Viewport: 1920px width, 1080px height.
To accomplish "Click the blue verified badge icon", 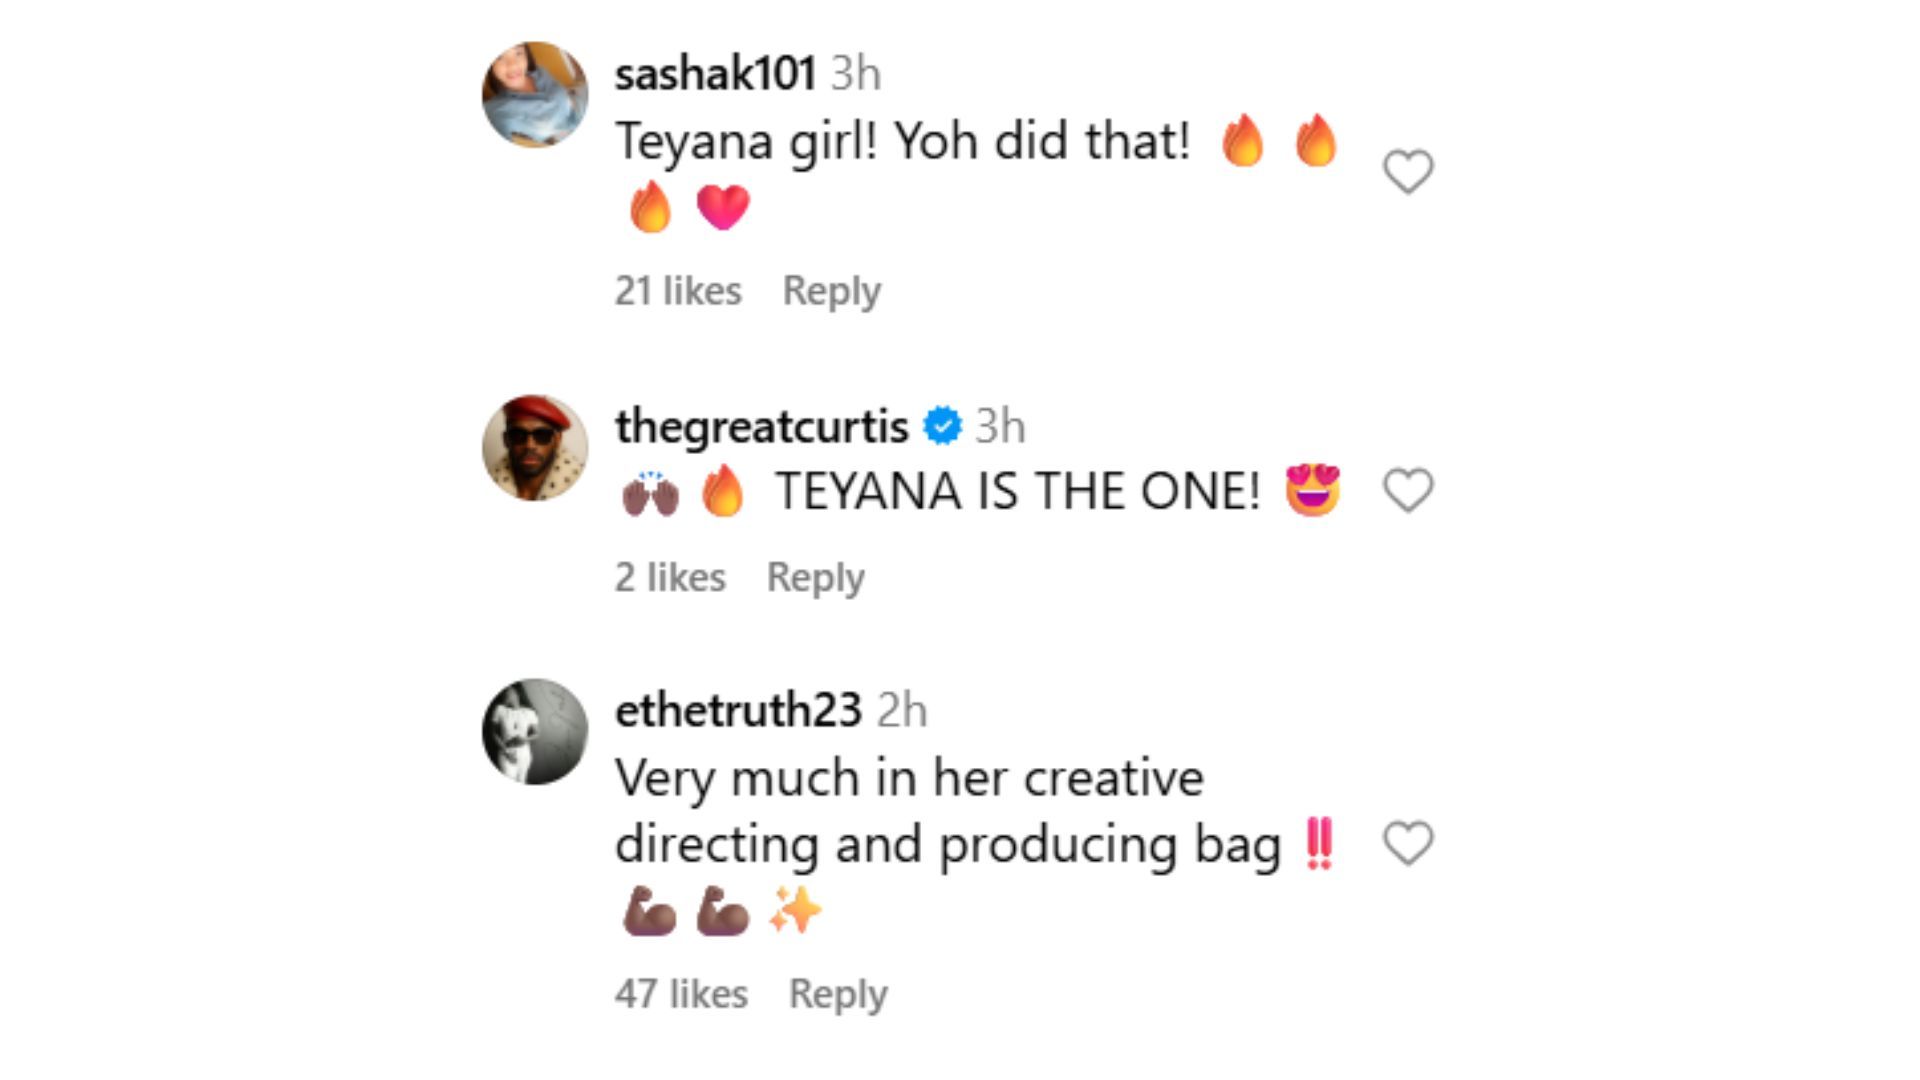I will (942, 426).
